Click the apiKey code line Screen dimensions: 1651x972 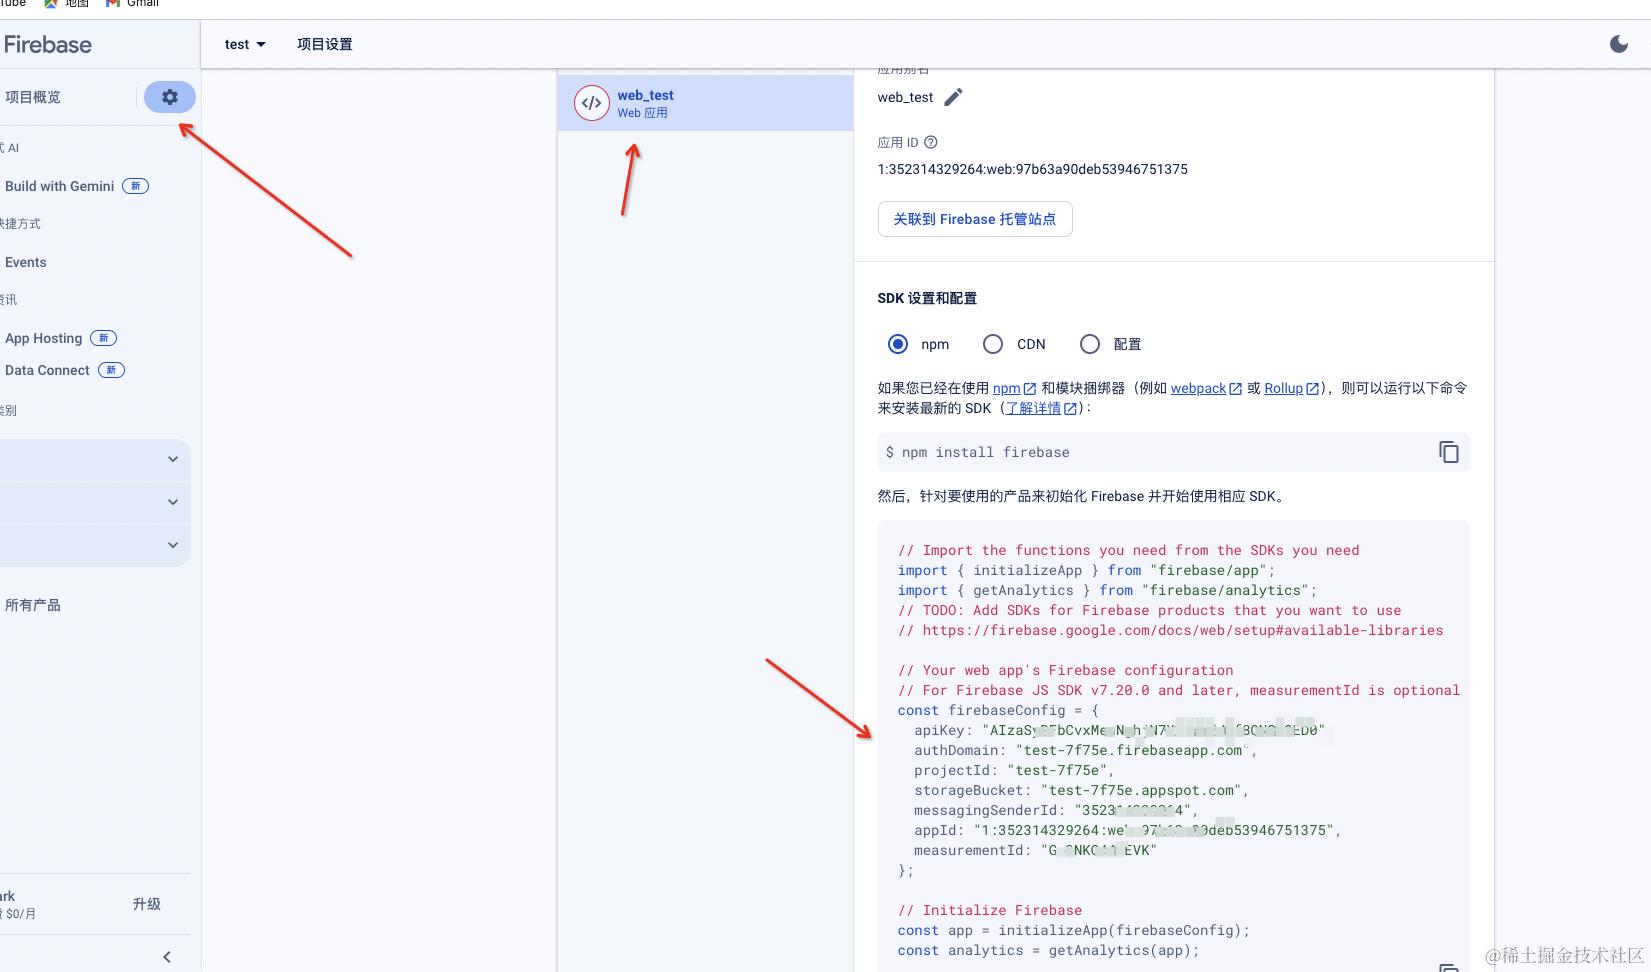tap(1119, 730)
